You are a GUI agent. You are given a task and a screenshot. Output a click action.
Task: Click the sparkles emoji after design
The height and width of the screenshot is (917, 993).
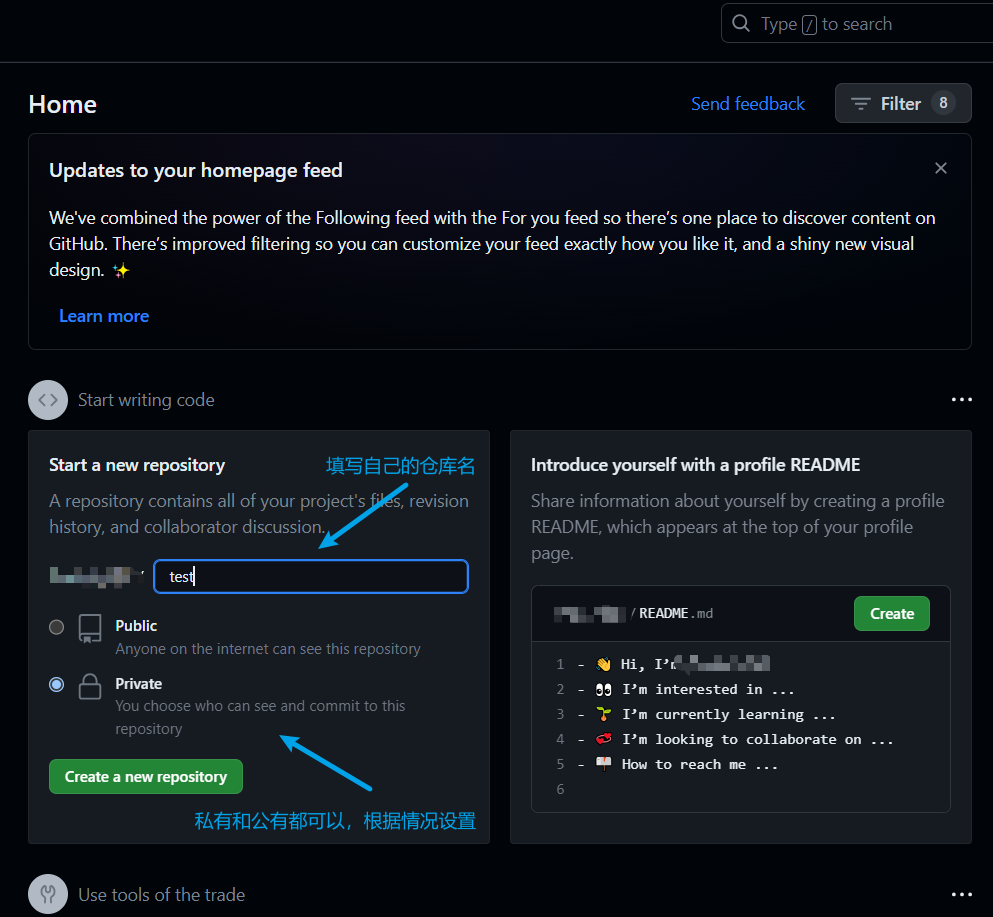[x=120, y=271]
